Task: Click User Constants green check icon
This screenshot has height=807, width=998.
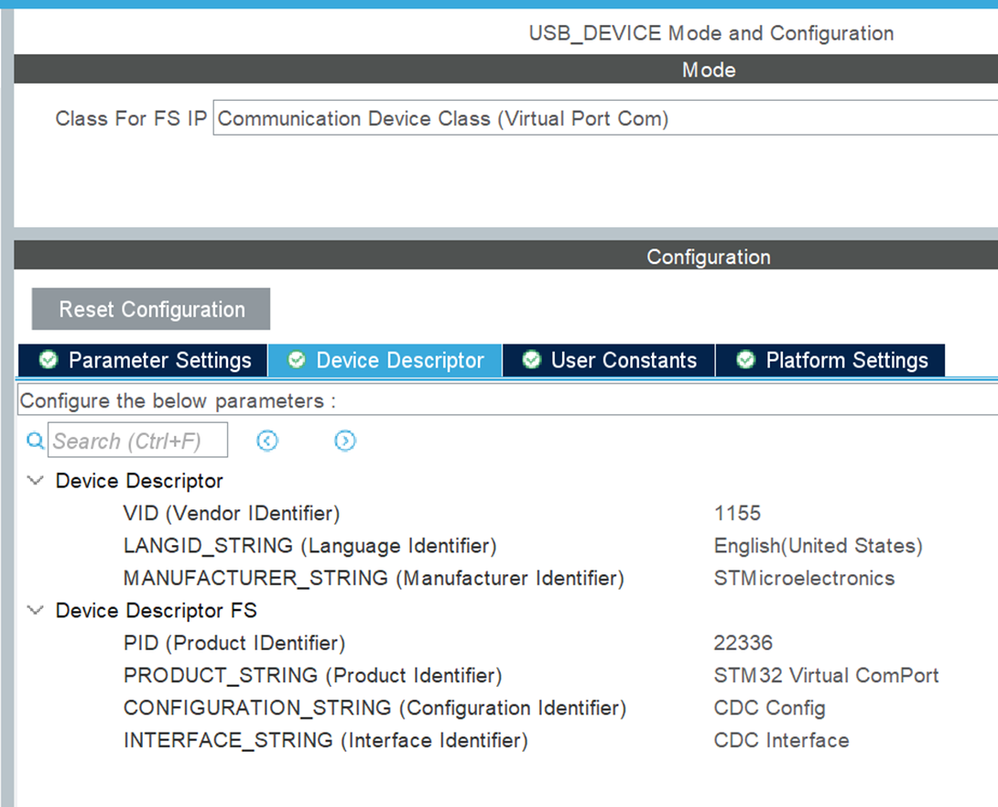Action: point(531,360)
